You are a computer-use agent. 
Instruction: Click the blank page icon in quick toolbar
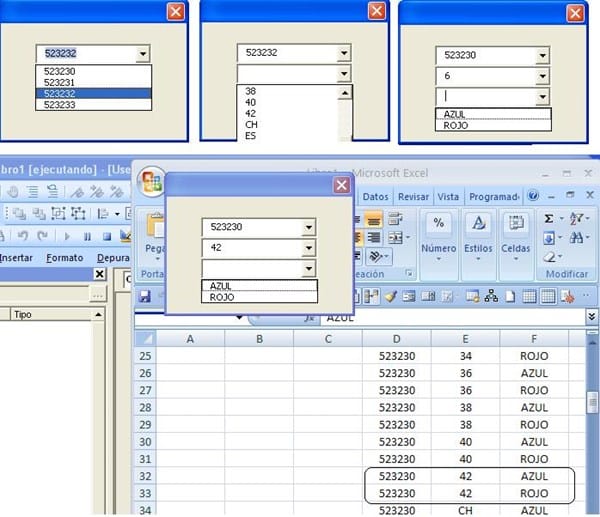click(x=510, y=297)
